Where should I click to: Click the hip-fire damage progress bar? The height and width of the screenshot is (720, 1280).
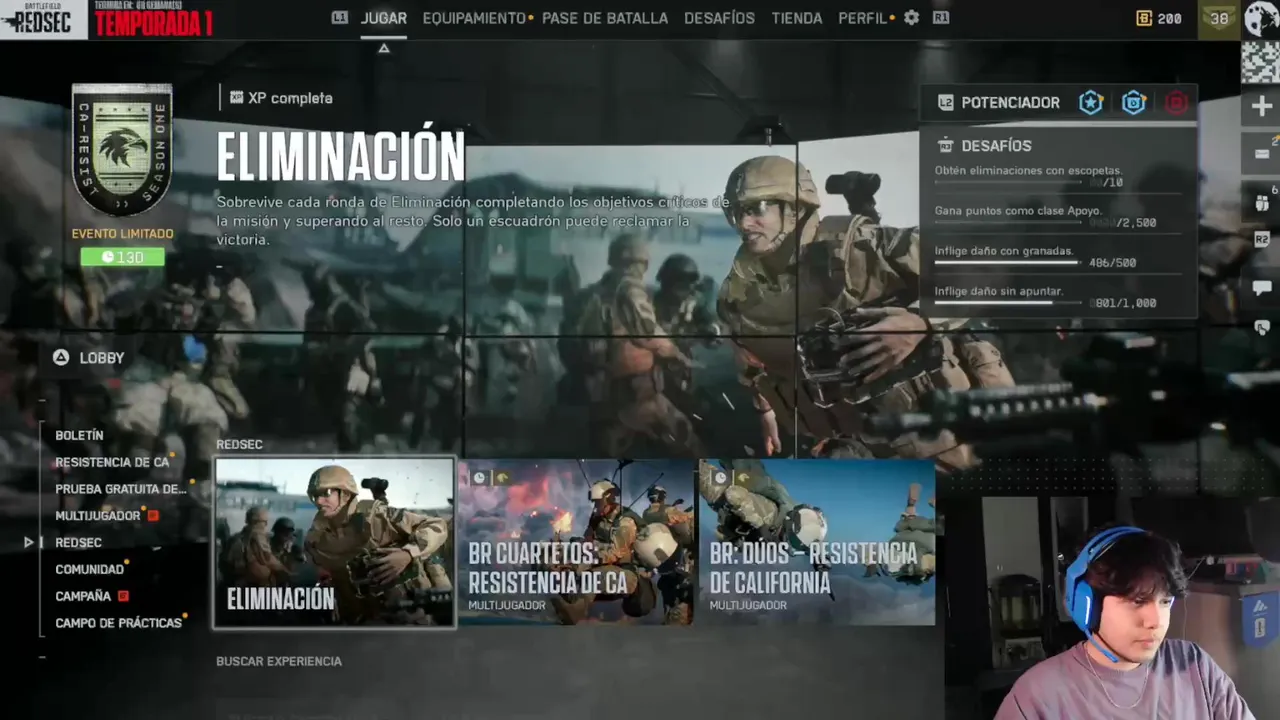(x=1008, y=303)
